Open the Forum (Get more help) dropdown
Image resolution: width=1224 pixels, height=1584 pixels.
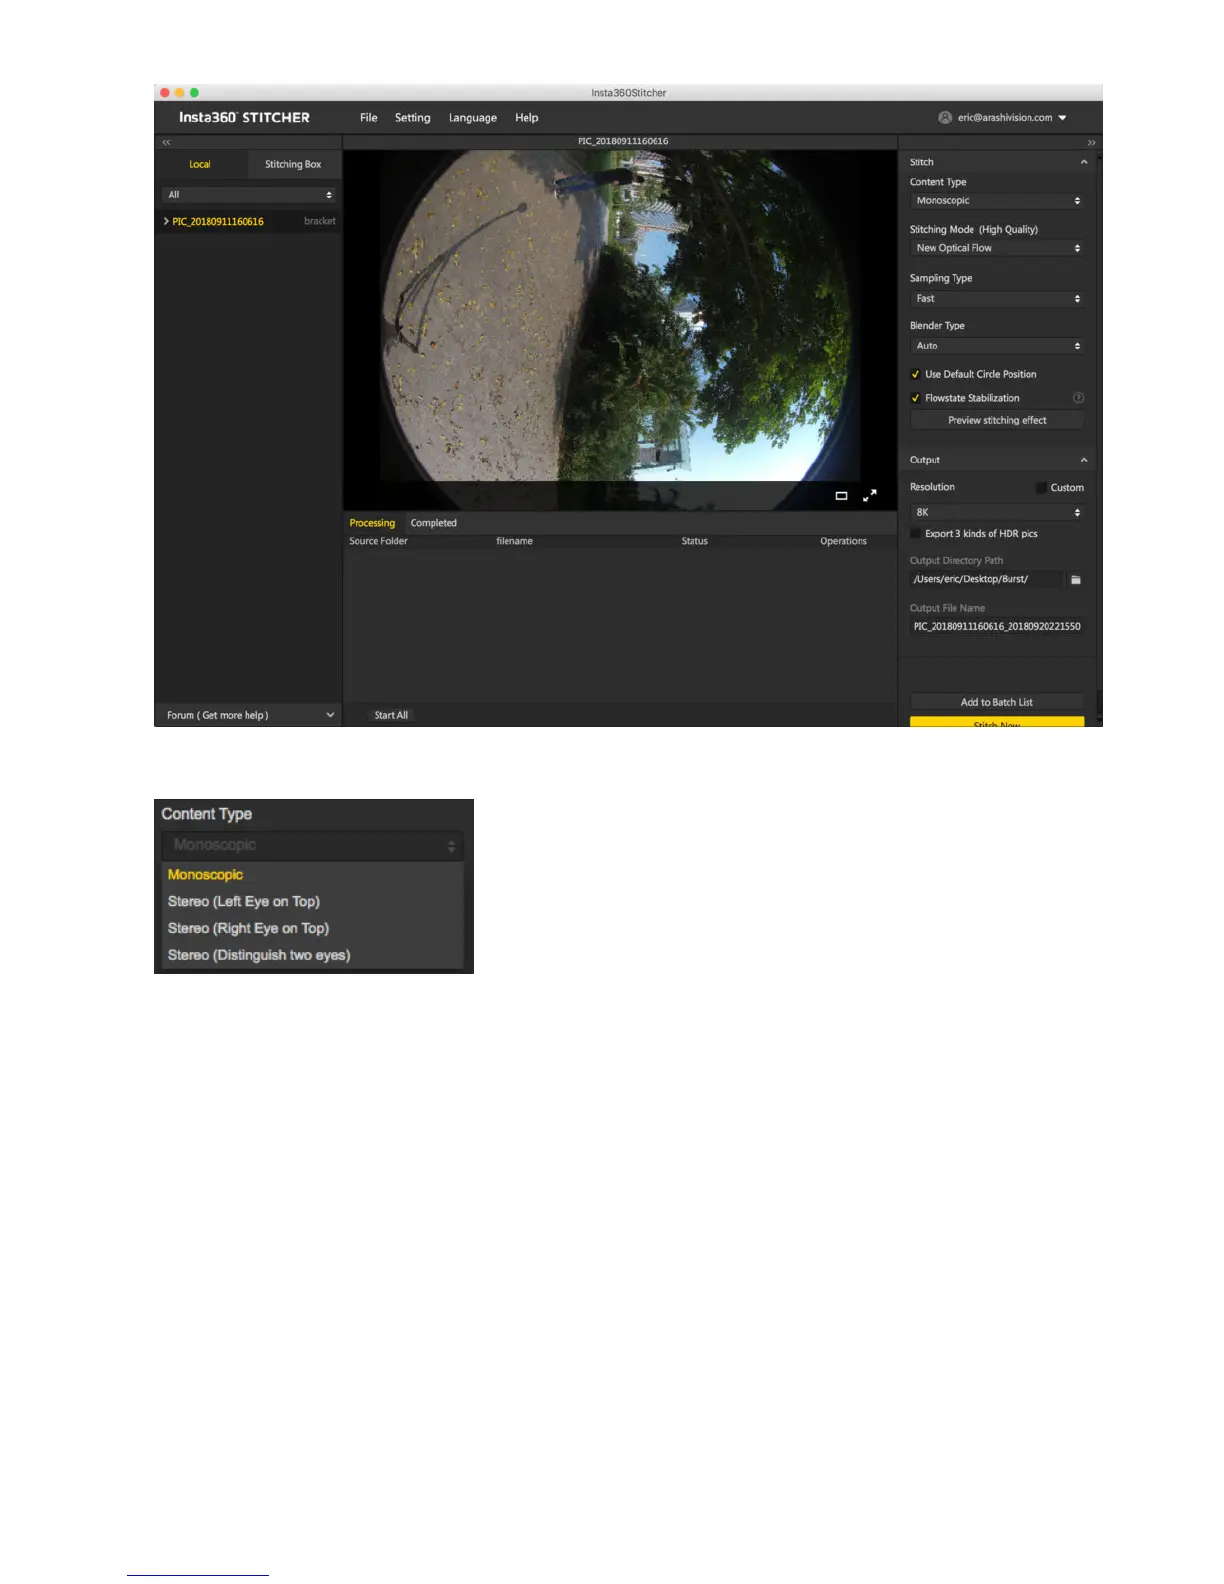[x=248, y=715]
